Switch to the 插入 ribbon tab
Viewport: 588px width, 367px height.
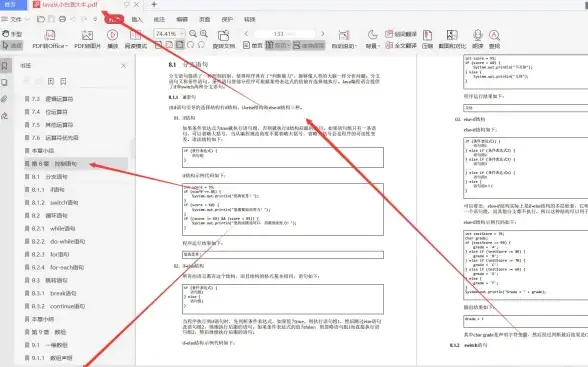(137, 19)
